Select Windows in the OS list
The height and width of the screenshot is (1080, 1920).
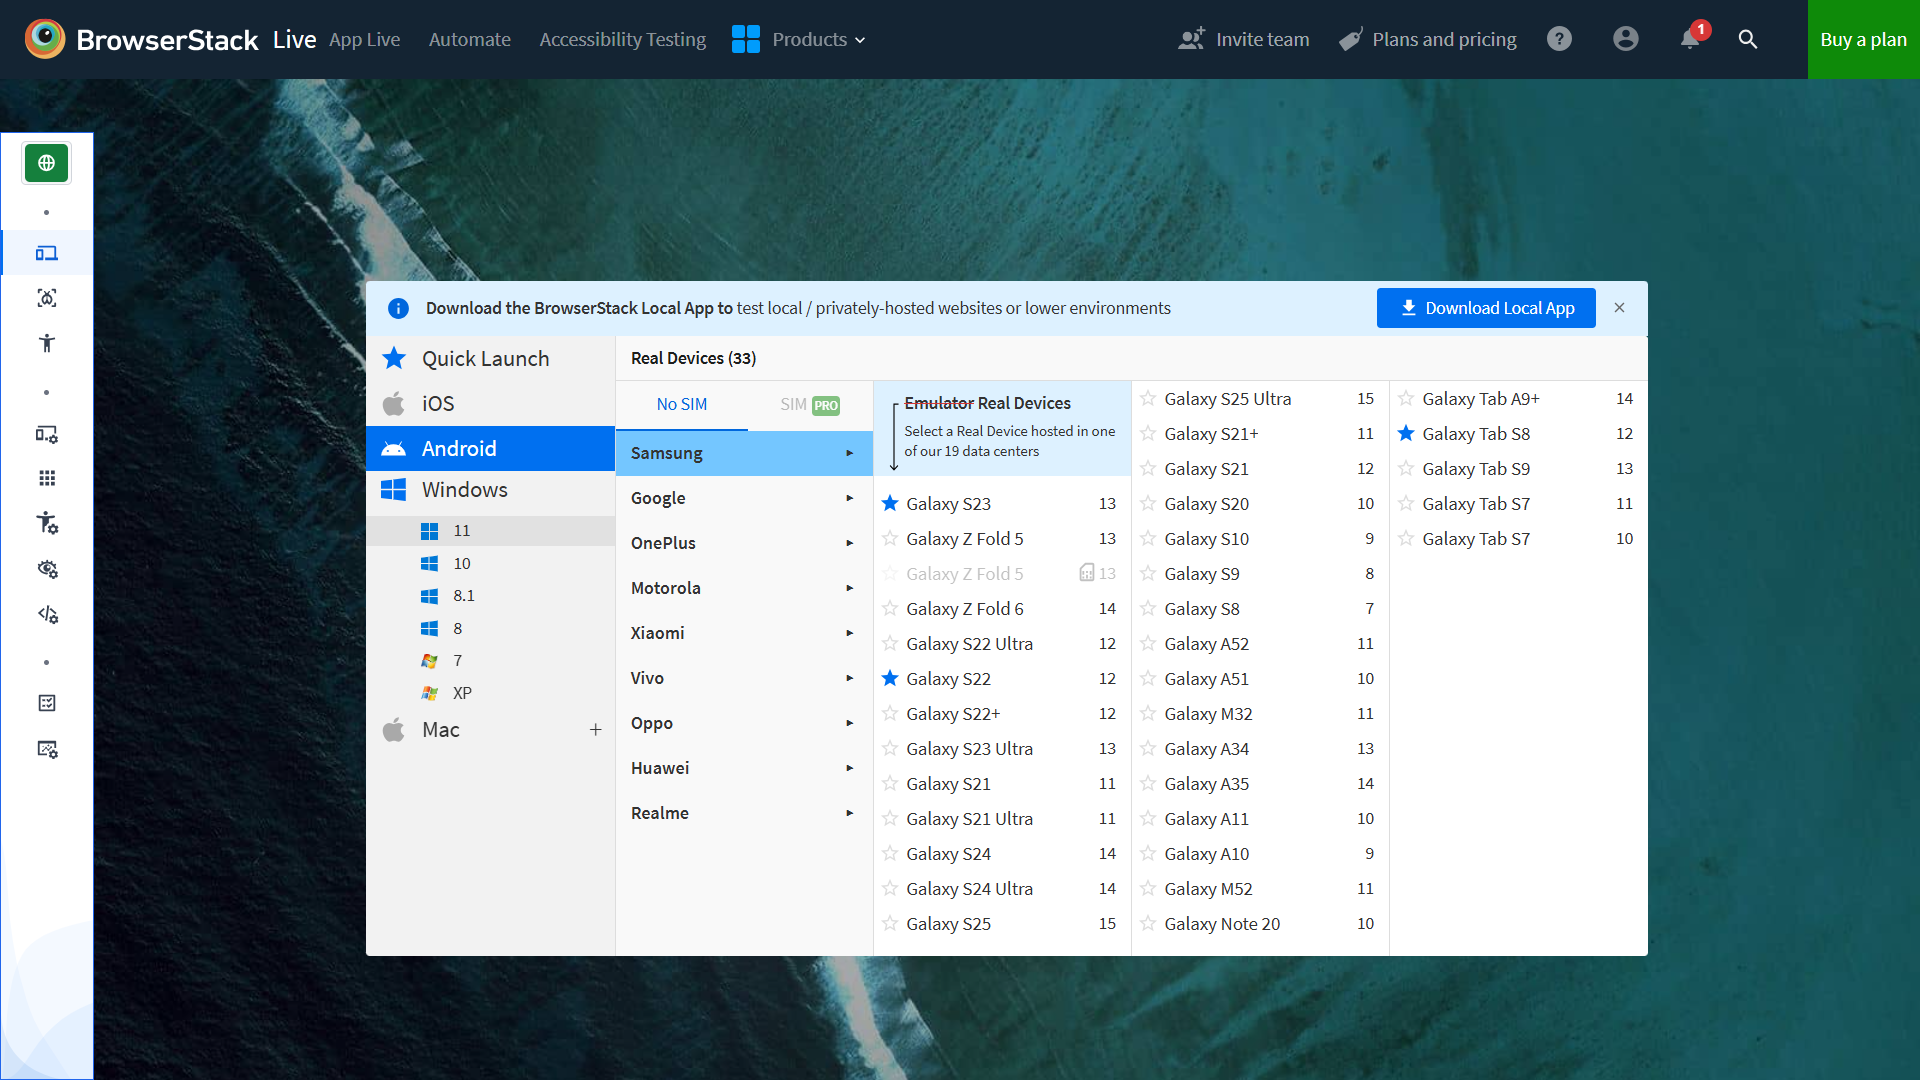click(x=490, y=490)
